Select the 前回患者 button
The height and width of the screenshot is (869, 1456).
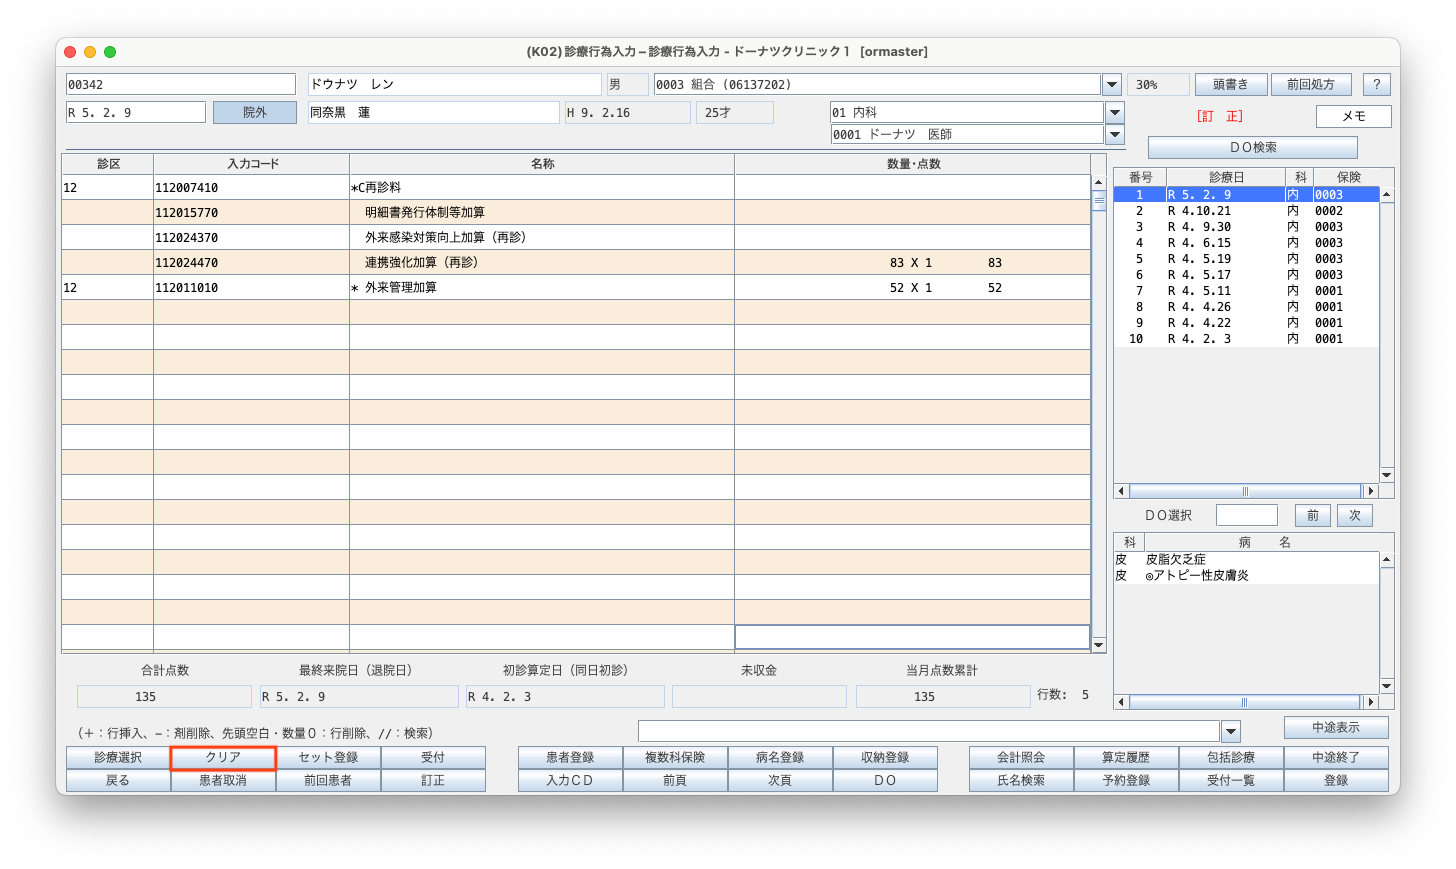328,781
